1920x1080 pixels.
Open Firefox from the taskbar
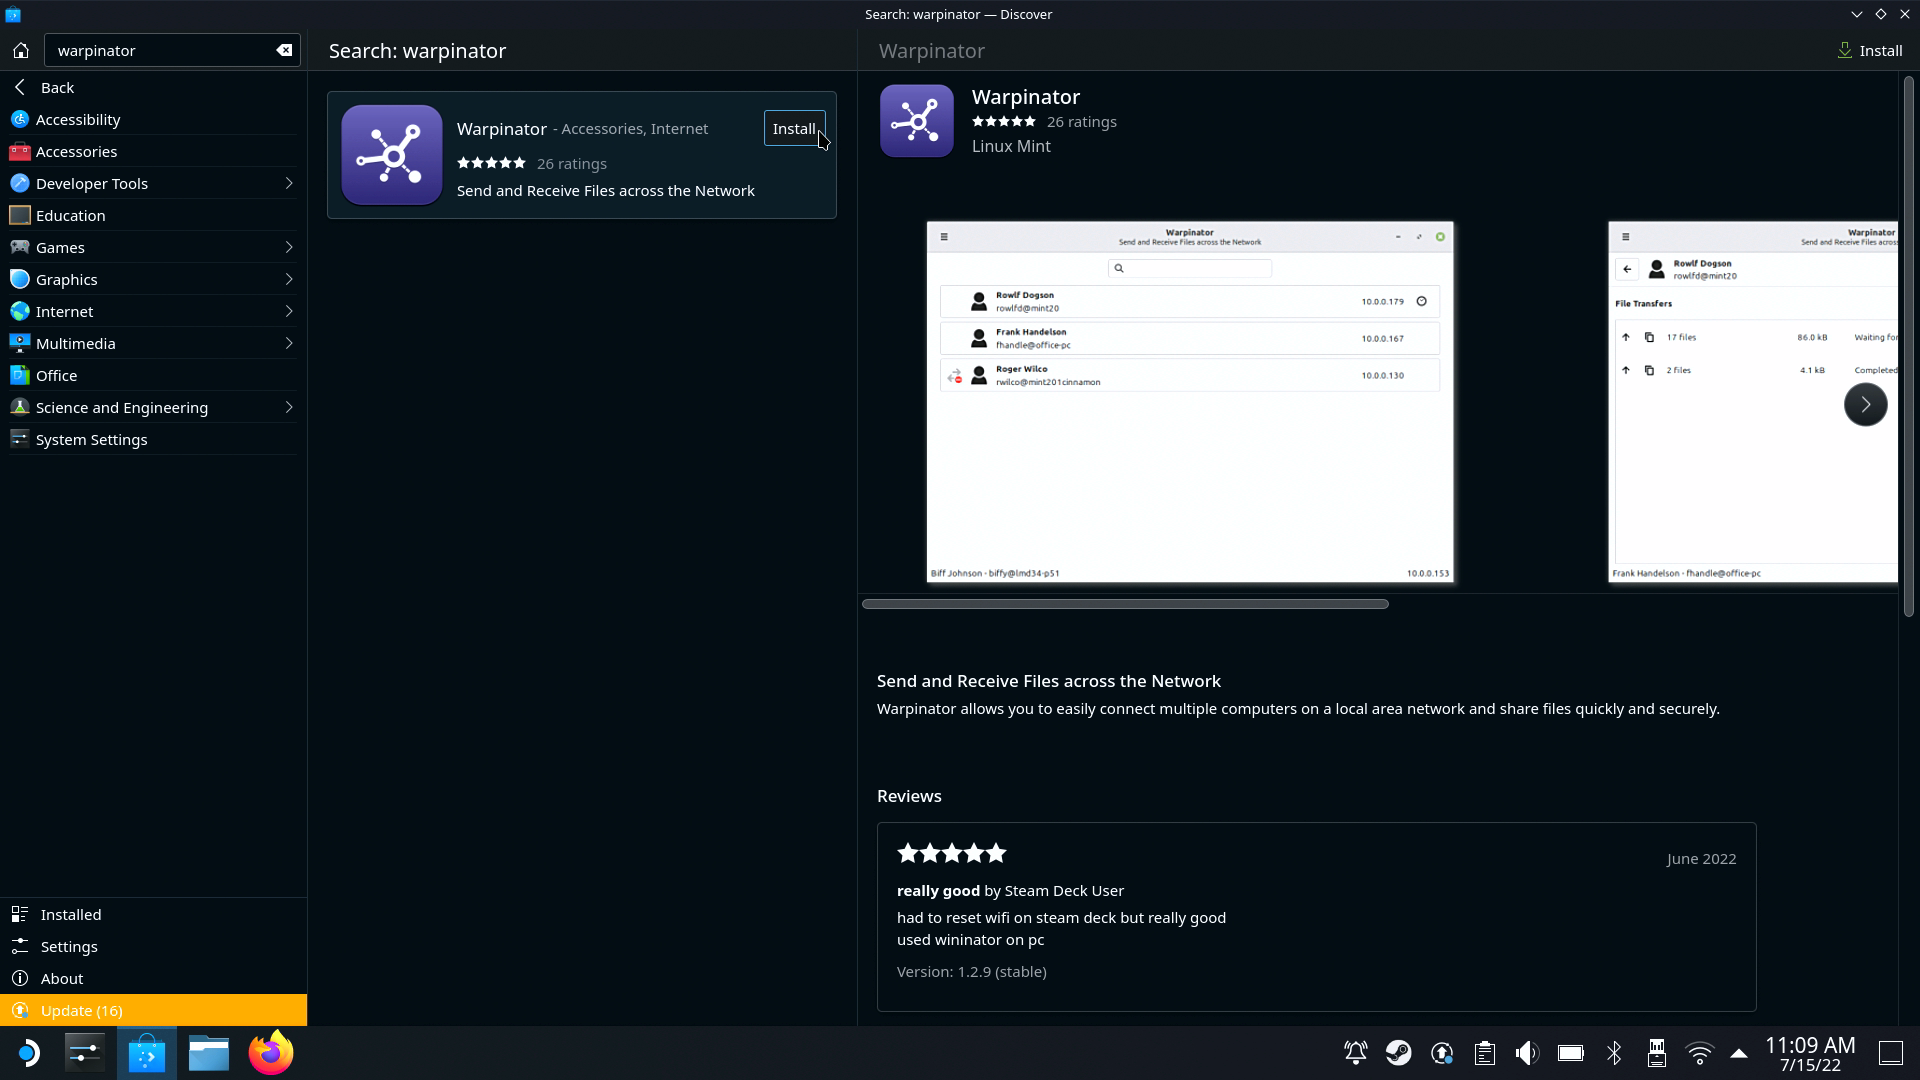pos(271,1053)
